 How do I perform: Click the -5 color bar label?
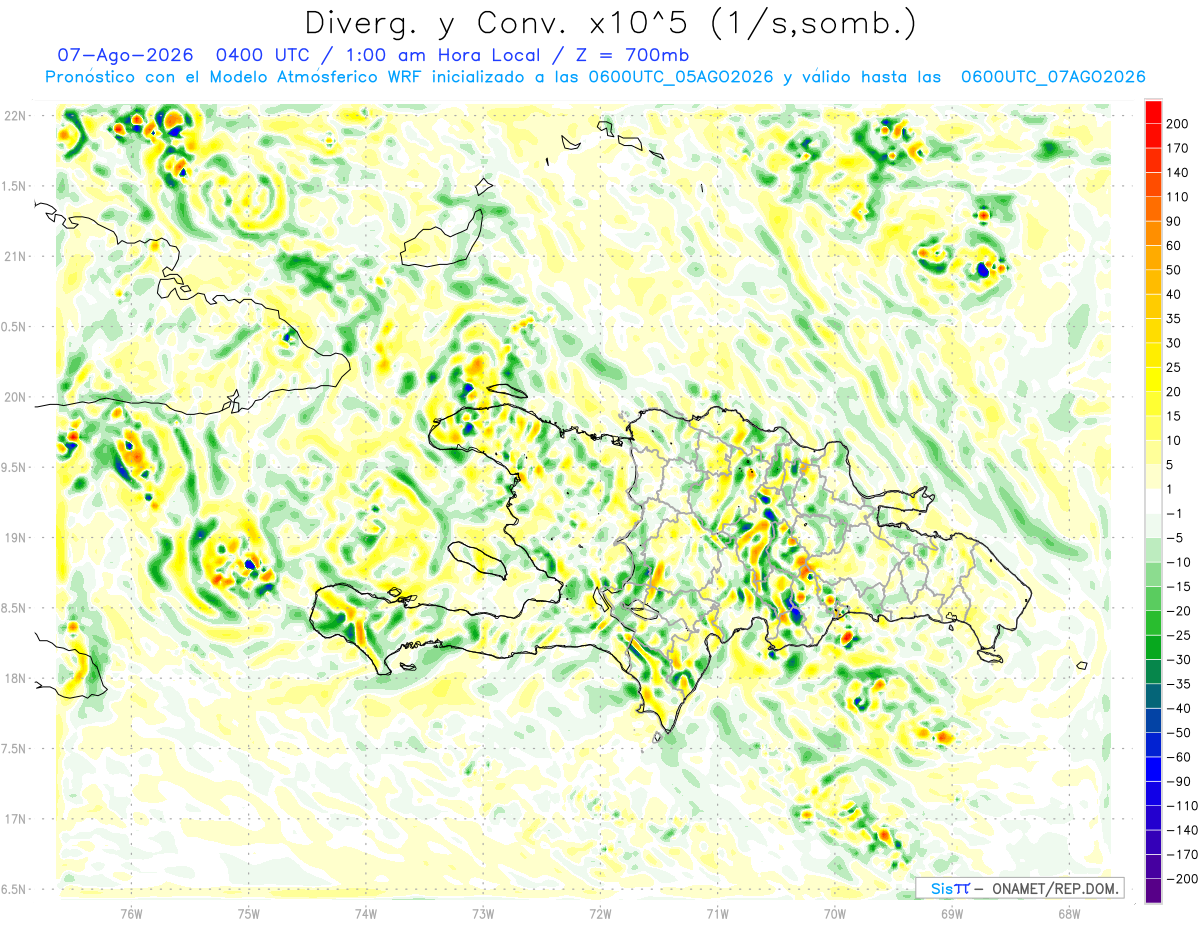click(1175, 538)
